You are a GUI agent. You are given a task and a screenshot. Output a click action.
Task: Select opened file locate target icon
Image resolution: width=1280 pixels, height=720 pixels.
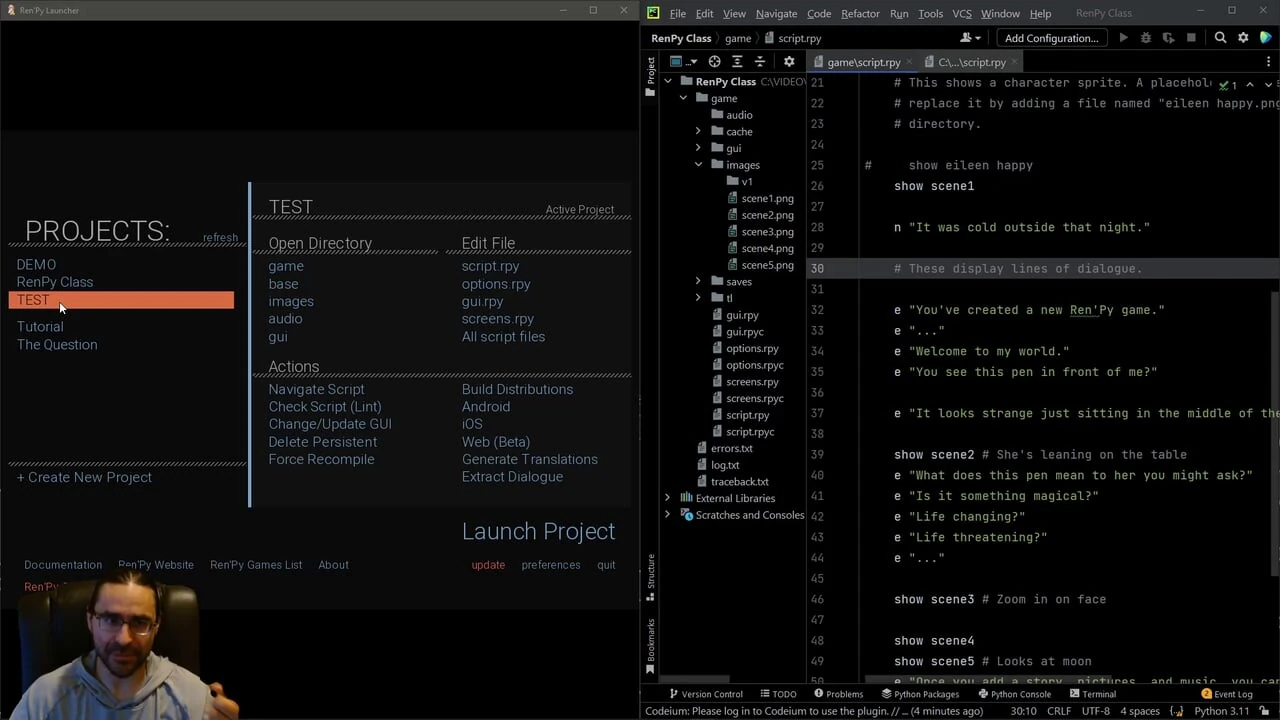714,62
